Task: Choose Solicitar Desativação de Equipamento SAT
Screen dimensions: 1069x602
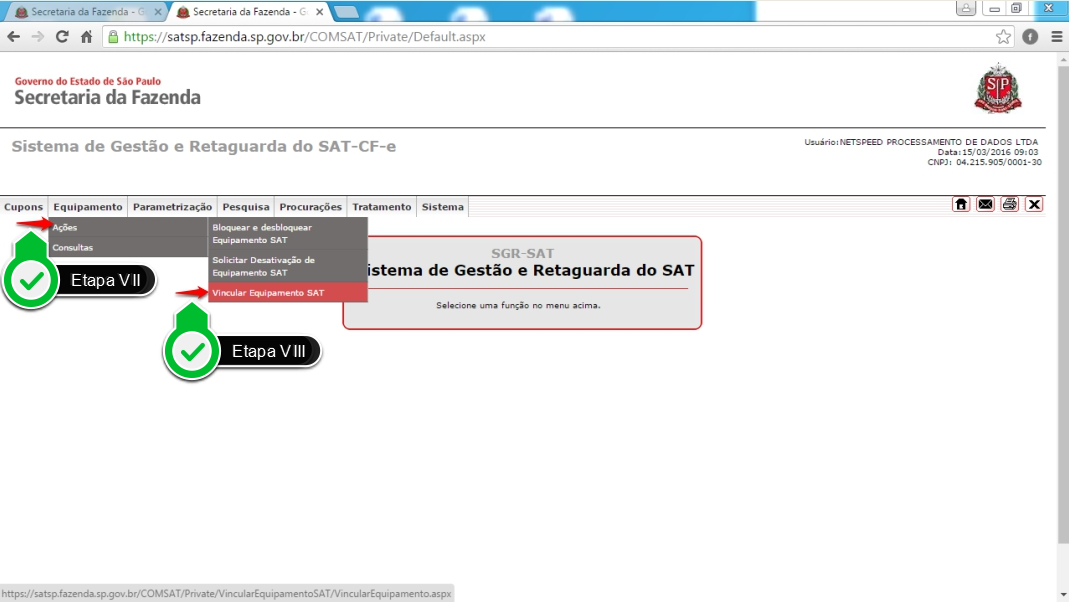Action: (x=288, y=267)
